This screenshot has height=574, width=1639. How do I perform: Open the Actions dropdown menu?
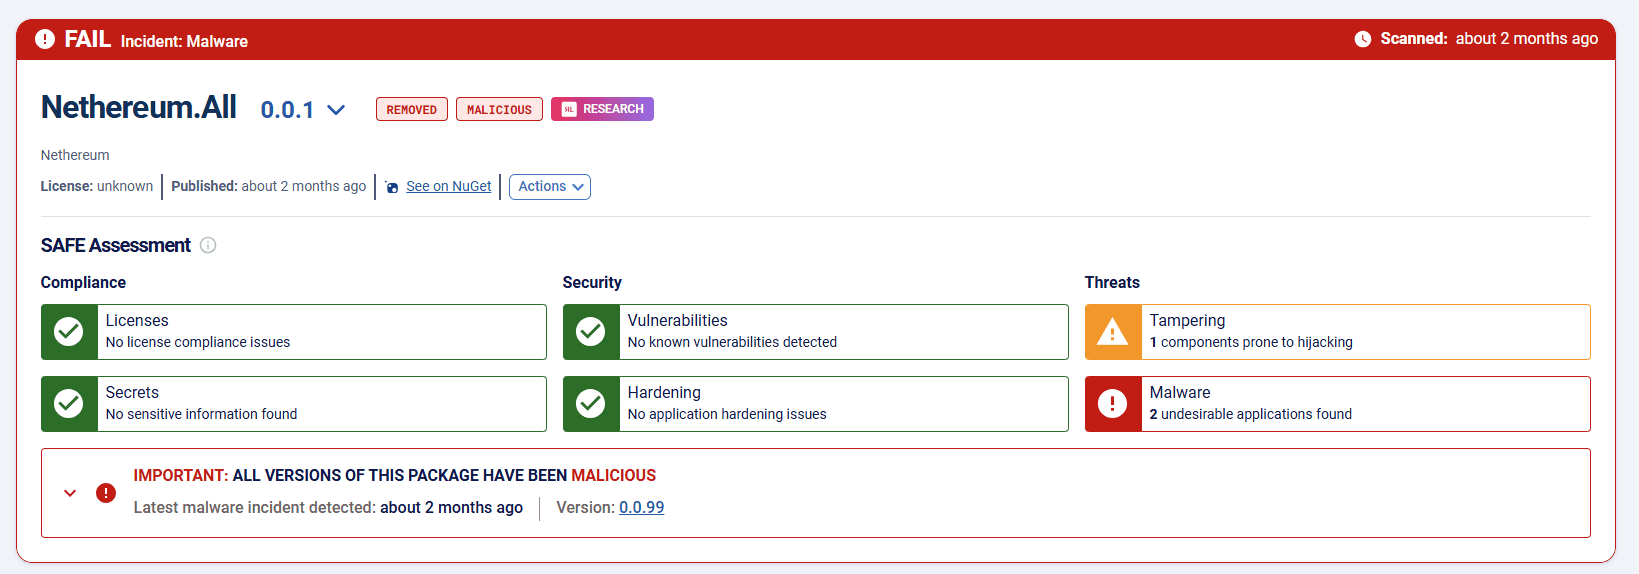(550, 187)
